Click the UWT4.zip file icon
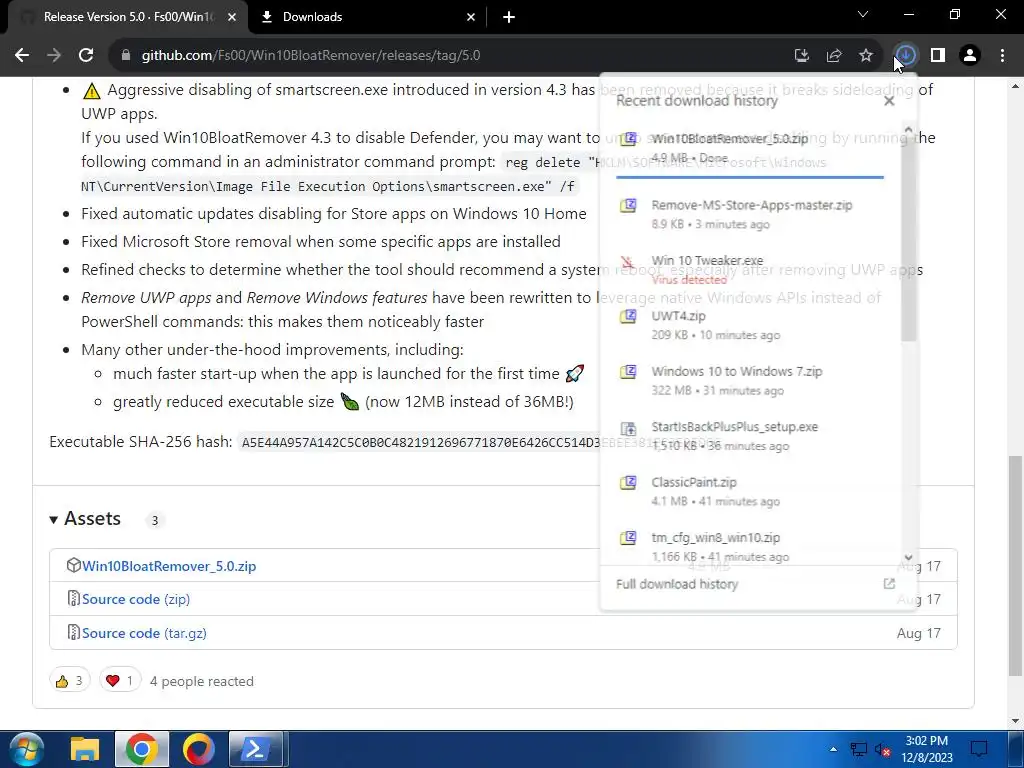The width and height of the screenshot is (1024, 768). [628, 316]
